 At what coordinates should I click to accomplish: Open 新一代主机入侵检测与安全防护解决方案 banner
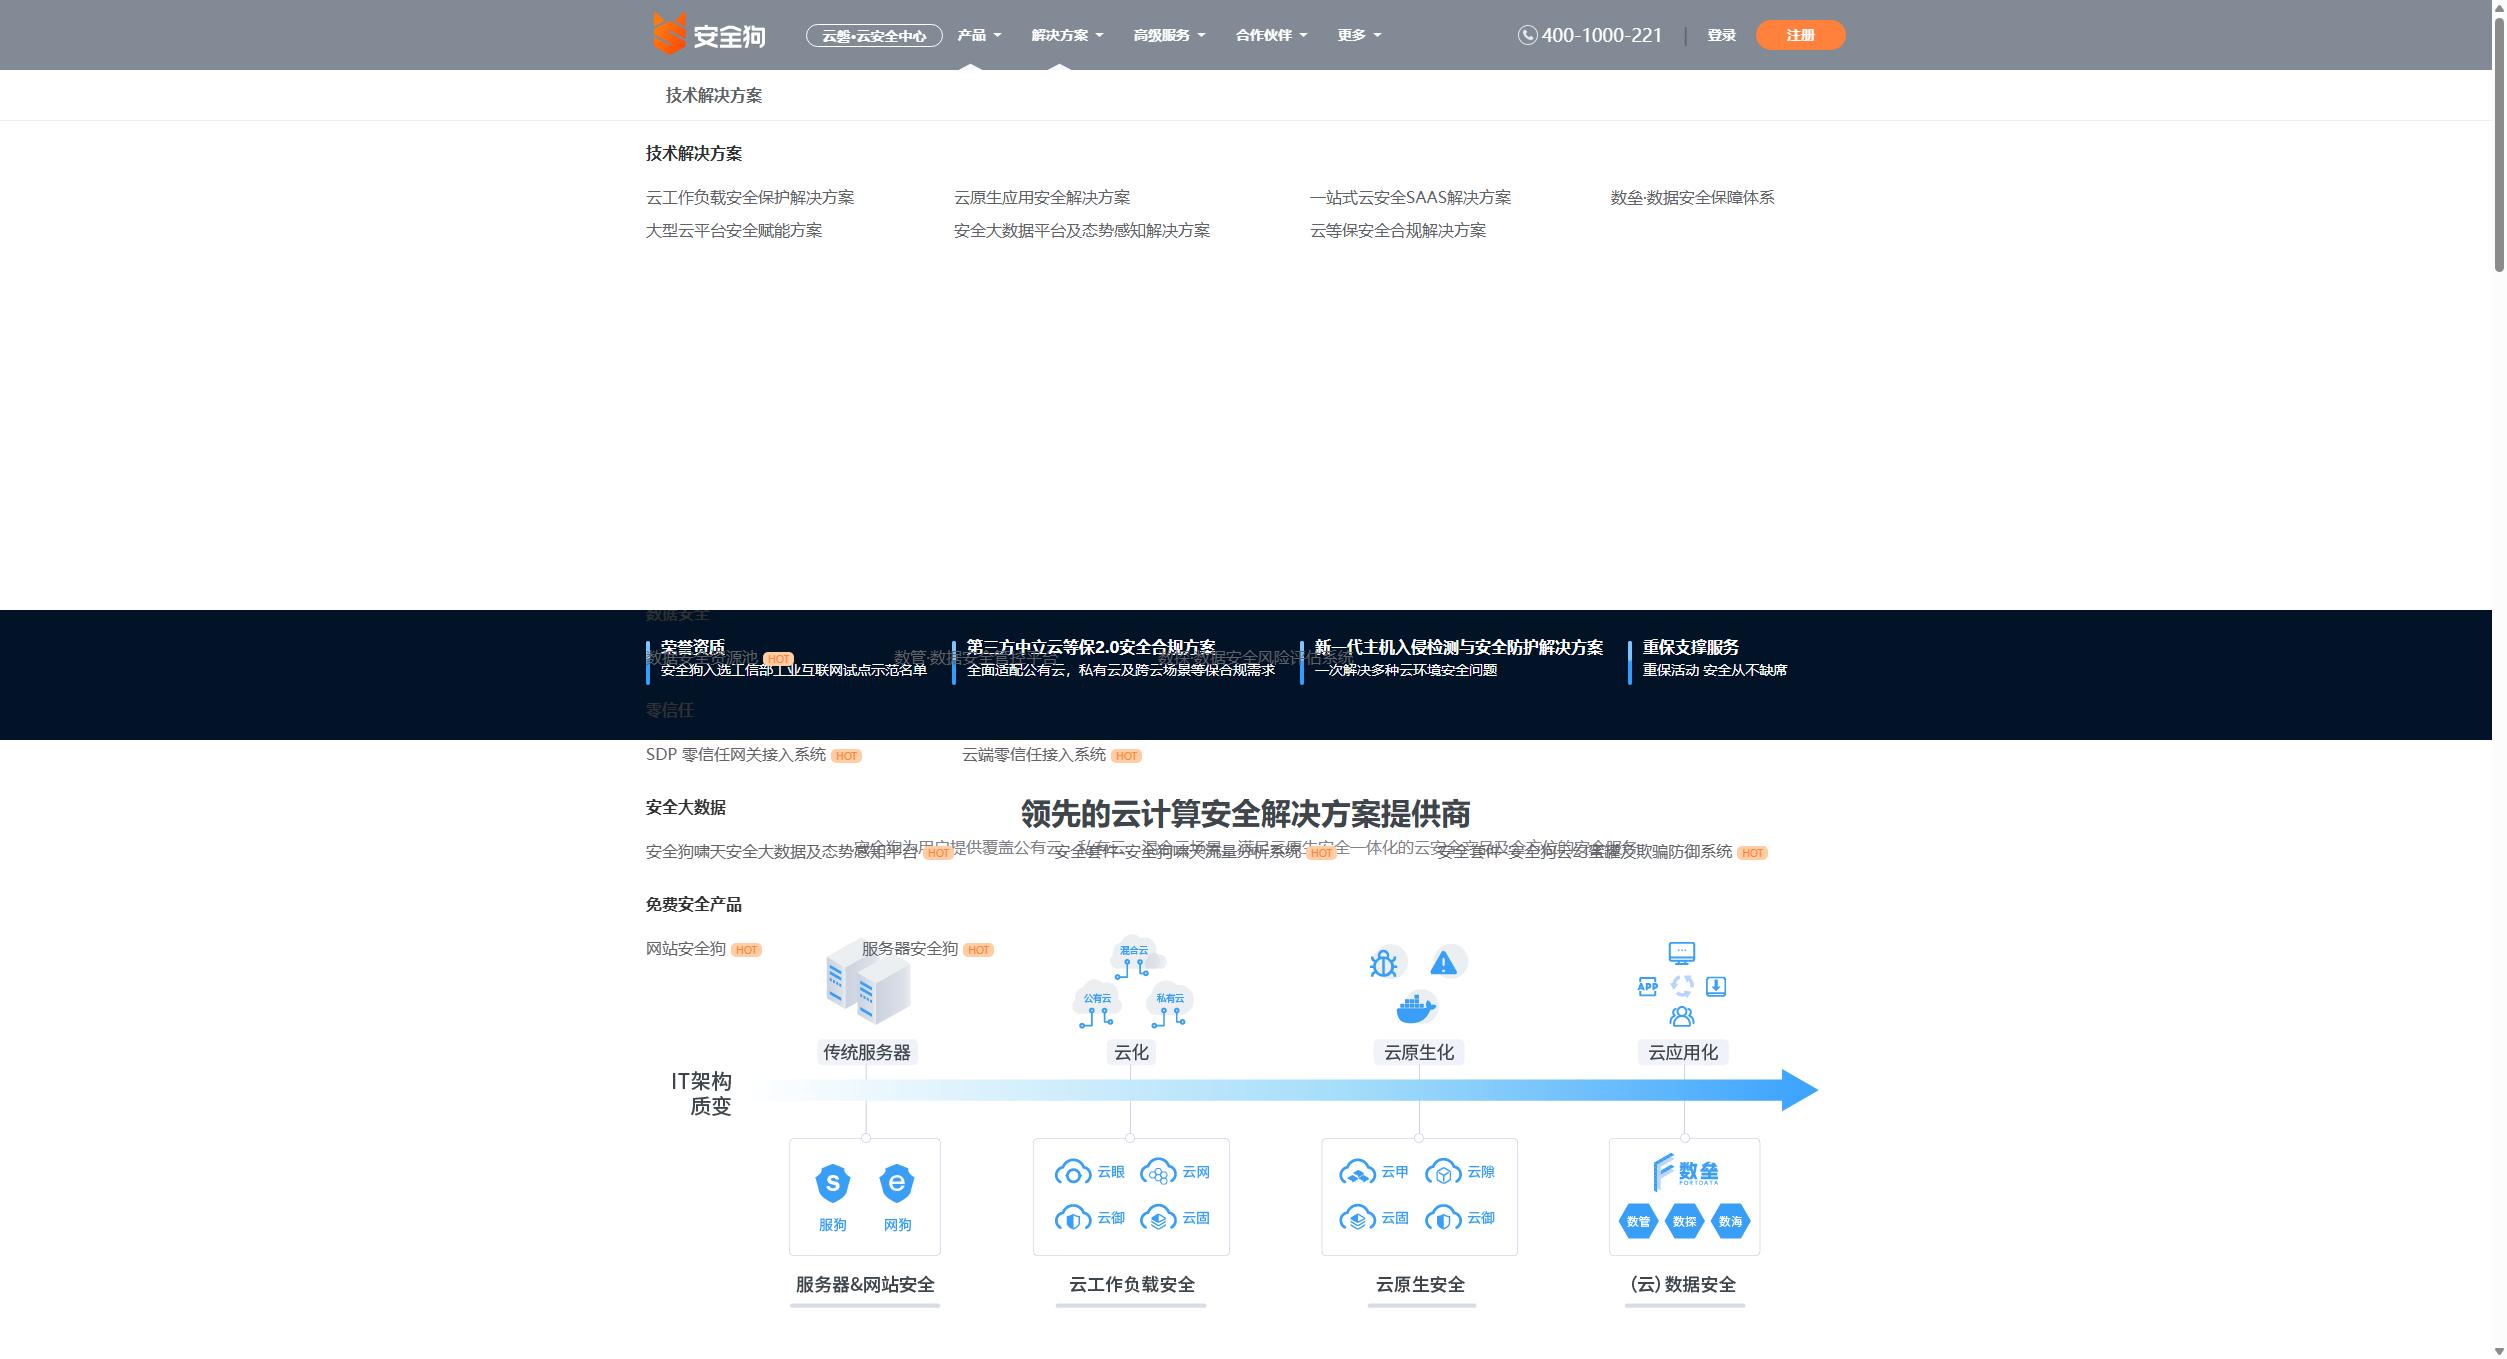(x=1452, y=658)
